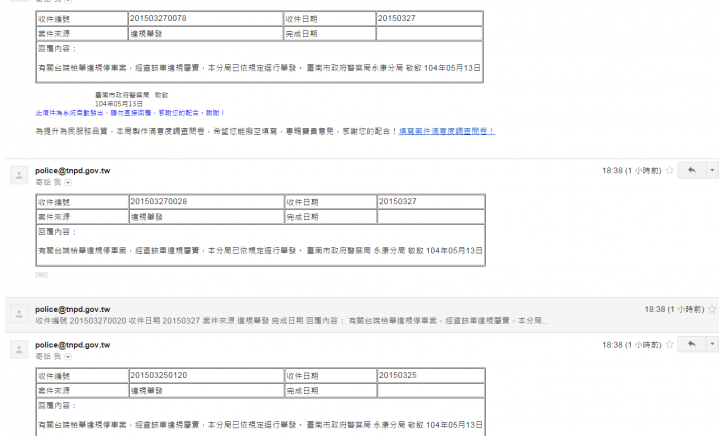Click 違規舉發 in table 201503270078
The width and height of the screenshot is (720, 436).
pyautogui.click(x=146, y=34)
